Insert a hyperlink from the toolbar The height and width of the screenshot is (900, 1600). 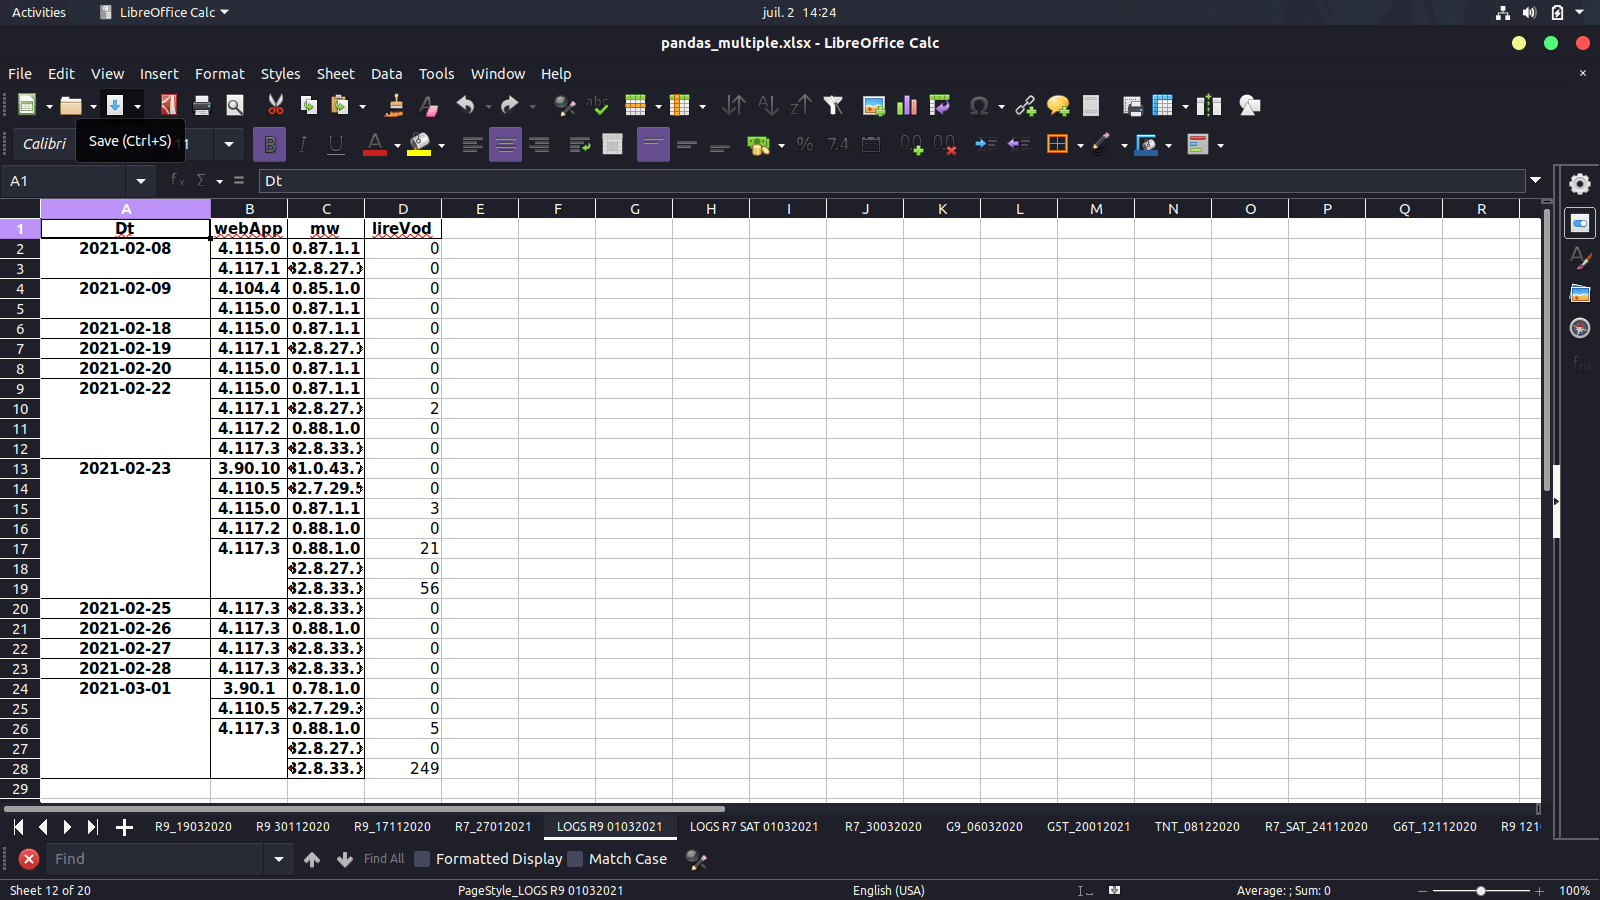[x=1023, y=106]
